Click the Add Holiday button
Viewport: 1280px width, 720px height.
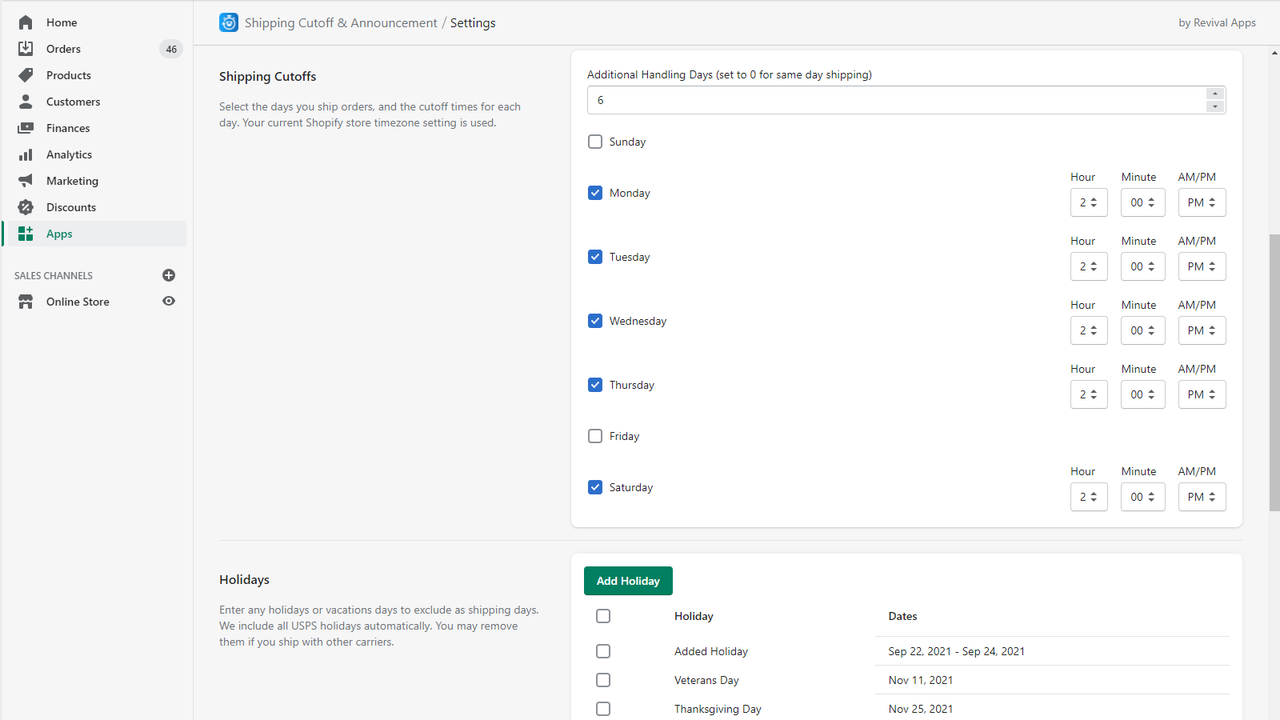(628, 581)
